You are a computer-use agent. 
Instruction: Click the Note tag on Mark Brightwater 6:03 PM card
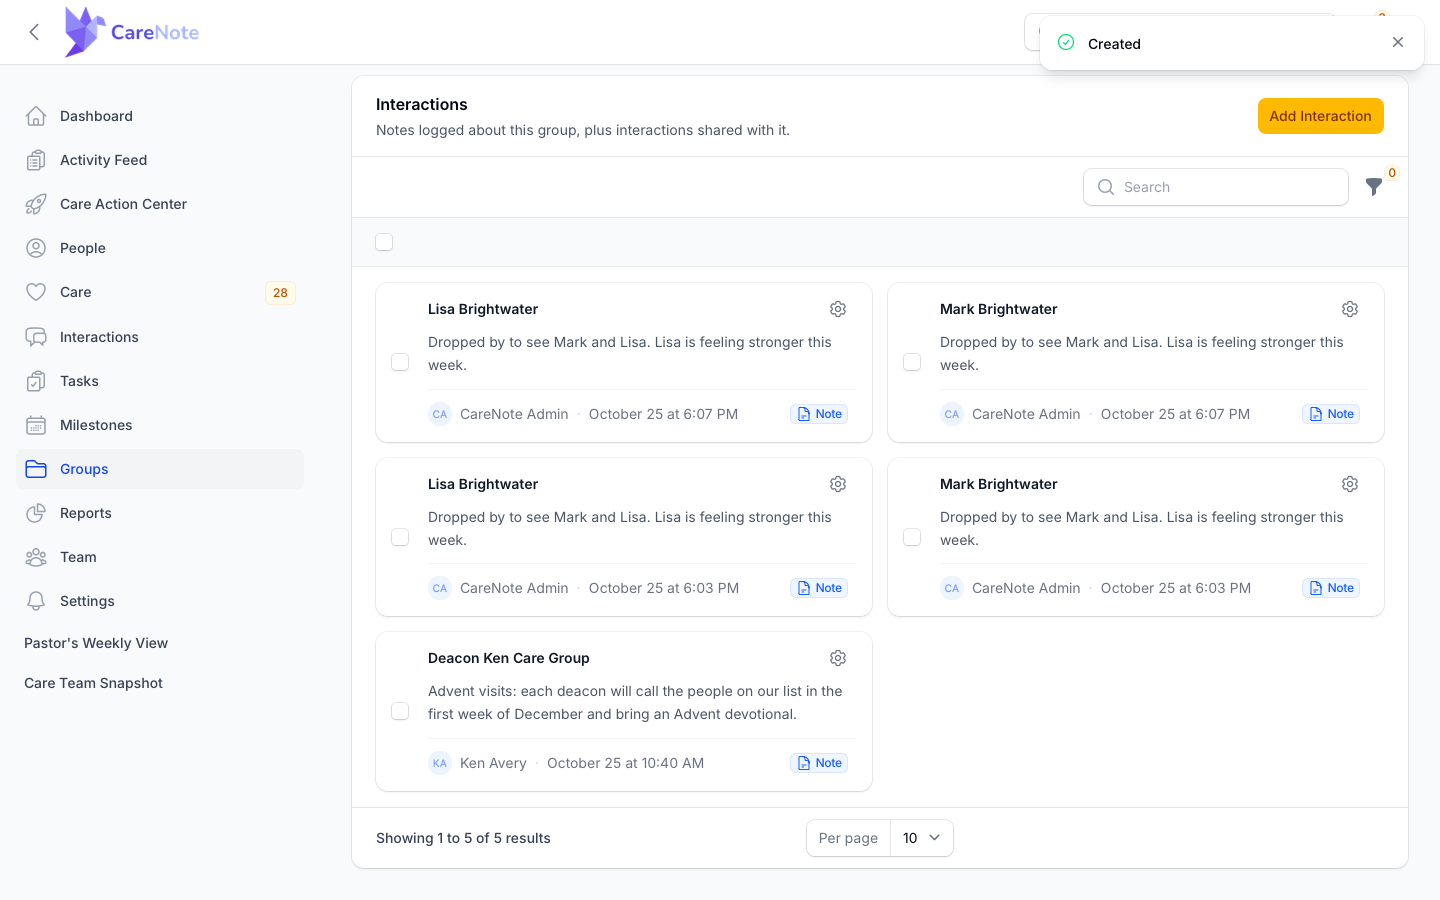[x=1331, y=588]
